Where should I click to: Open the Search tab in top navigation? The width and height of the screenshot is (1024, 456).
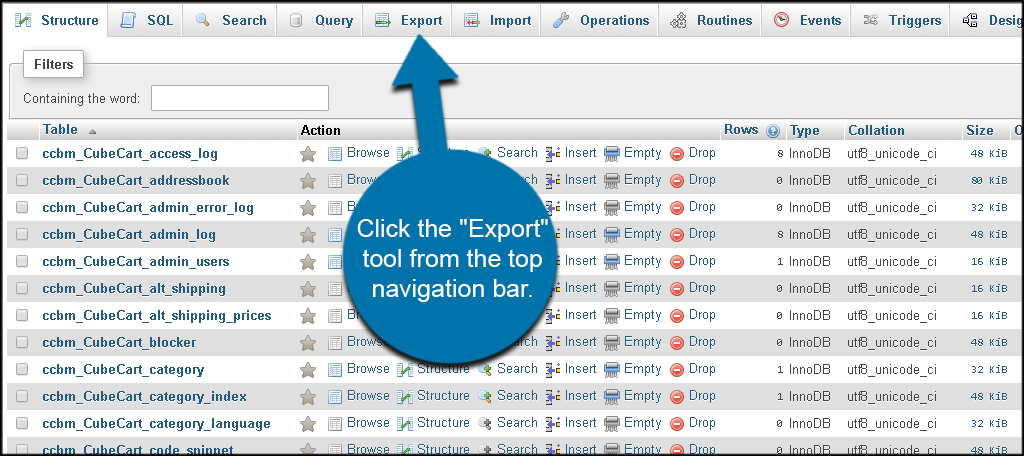[230, 20]
